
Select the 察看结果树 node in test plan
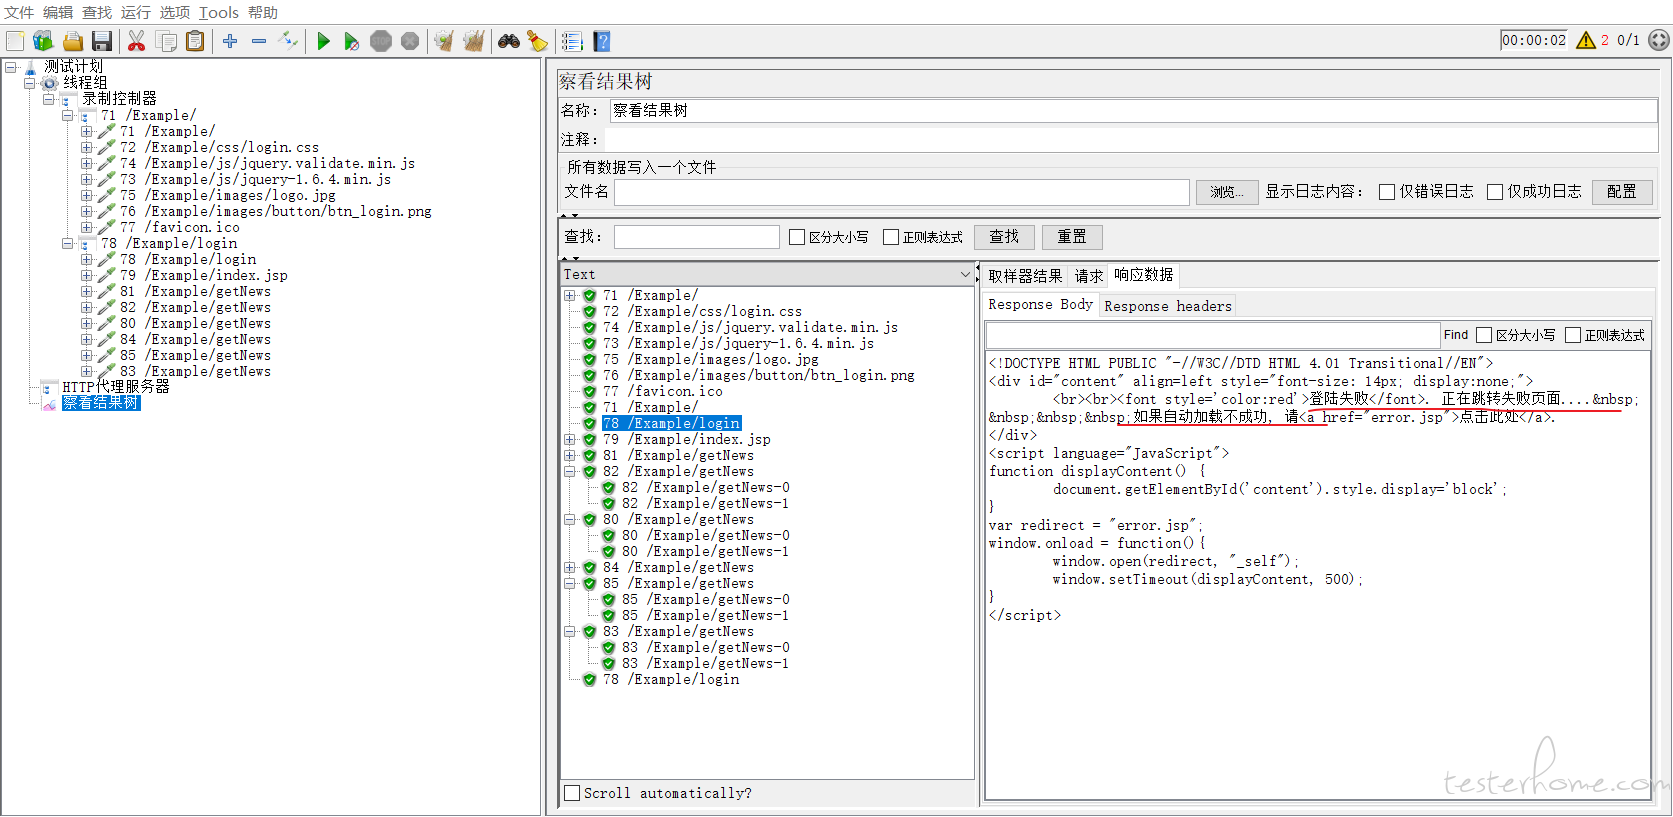(x=101, y=403)
